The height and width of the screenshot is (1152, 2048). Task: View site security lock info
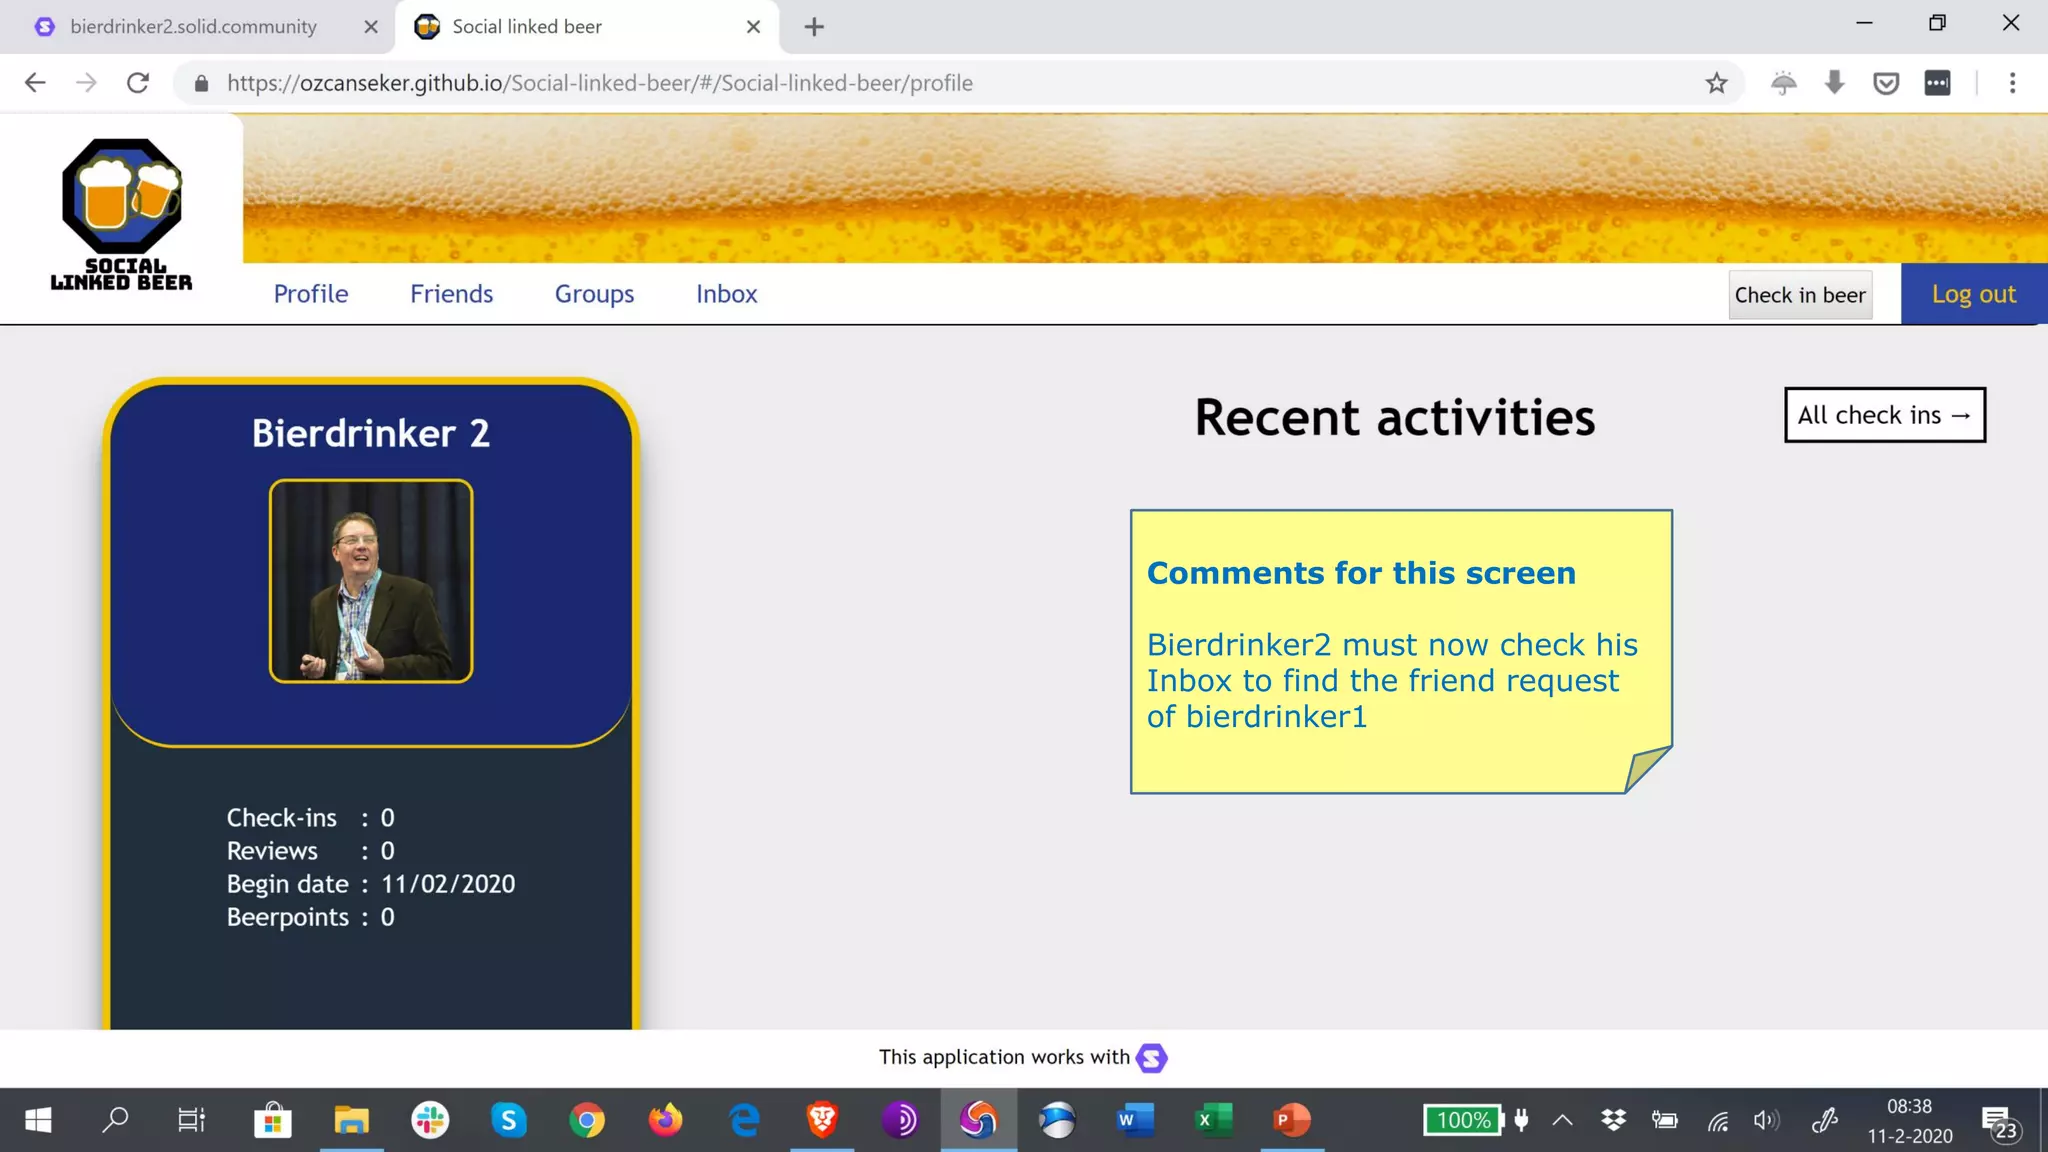(x=201, y=83)
